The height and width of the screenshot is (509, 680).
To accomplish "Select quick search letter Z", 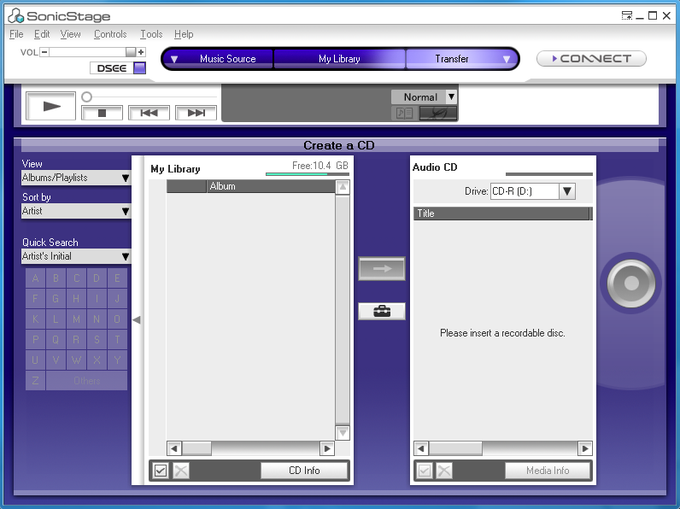I will pos(36,381).
